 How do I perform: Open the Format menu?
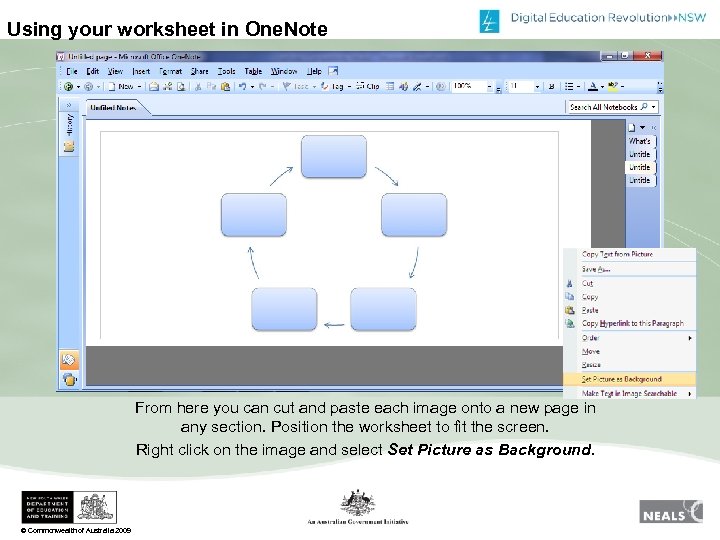[x=170, y=71]
